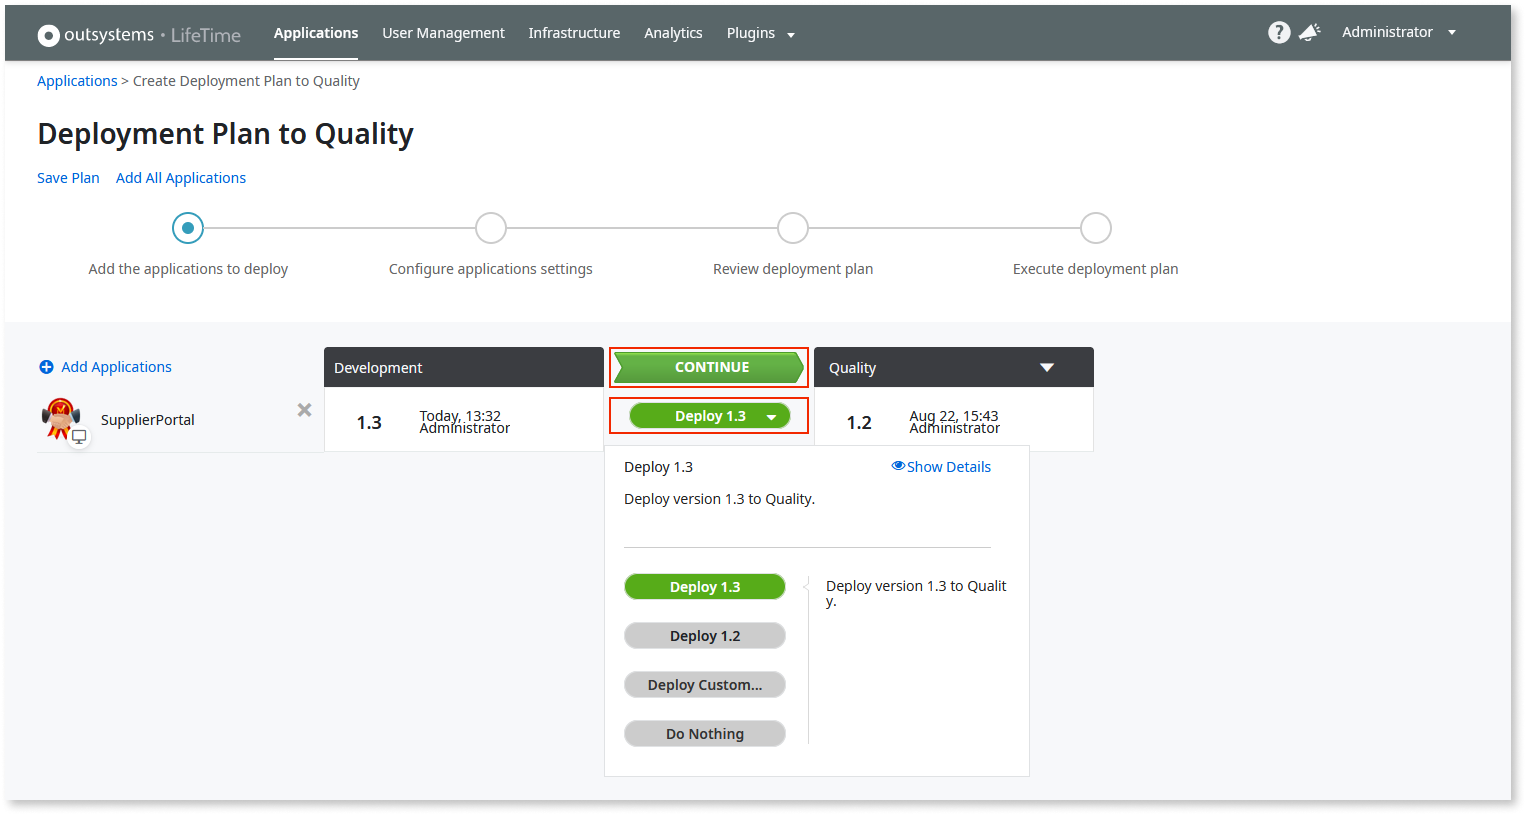Select the Review deployment plan step circle
Viewport: 1526px width, 815px height.
pos(792,227)
